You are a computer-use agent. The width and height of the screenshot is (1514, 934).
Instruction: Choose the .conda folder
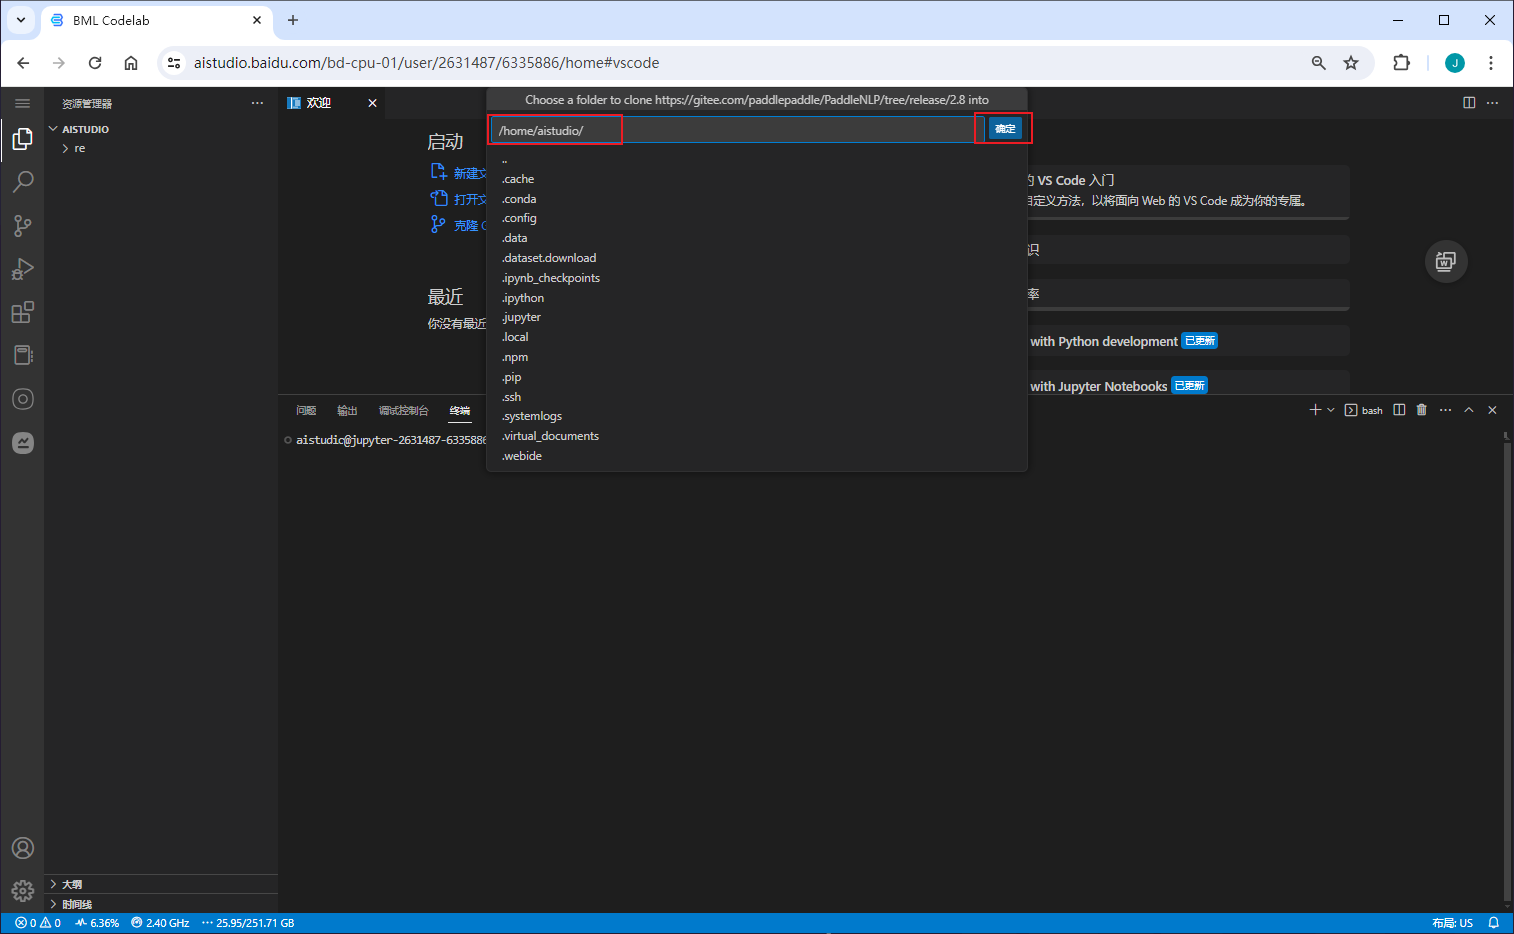tap(757, 199)
